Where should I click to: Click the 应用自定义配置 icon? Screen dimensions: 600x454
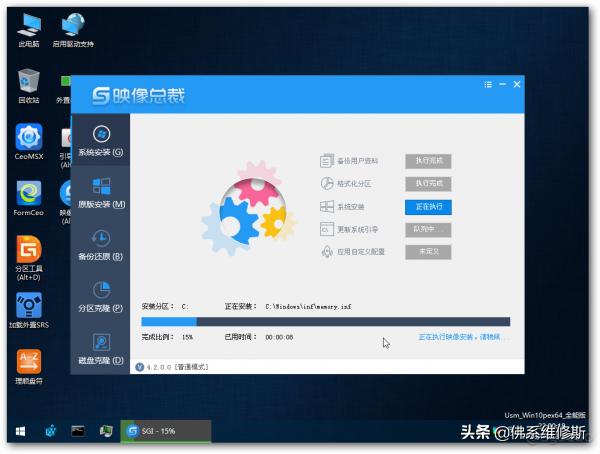pos(327,252)
